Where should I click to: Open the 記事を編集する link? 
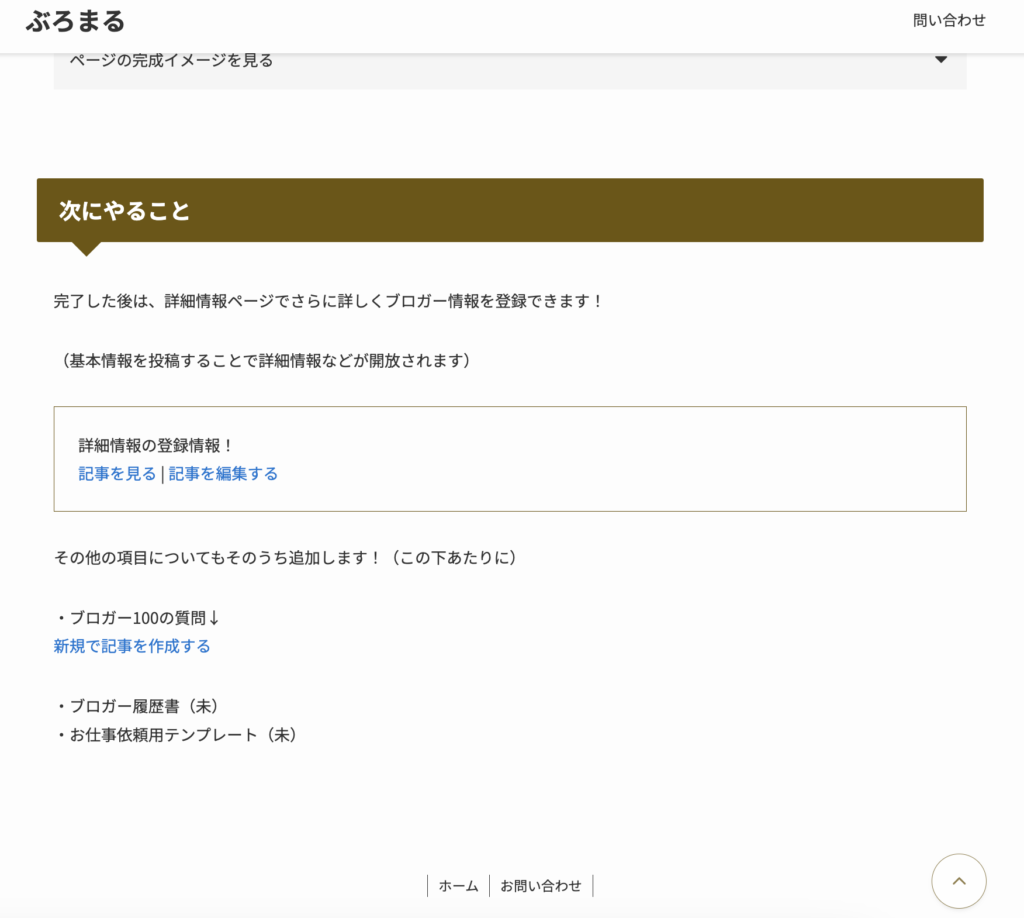click(223, 474)
